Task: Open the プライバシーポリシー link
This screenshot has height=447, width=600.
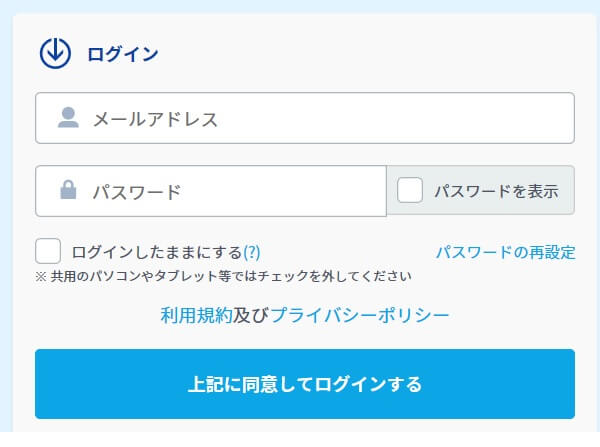Action: coord(360,315)
